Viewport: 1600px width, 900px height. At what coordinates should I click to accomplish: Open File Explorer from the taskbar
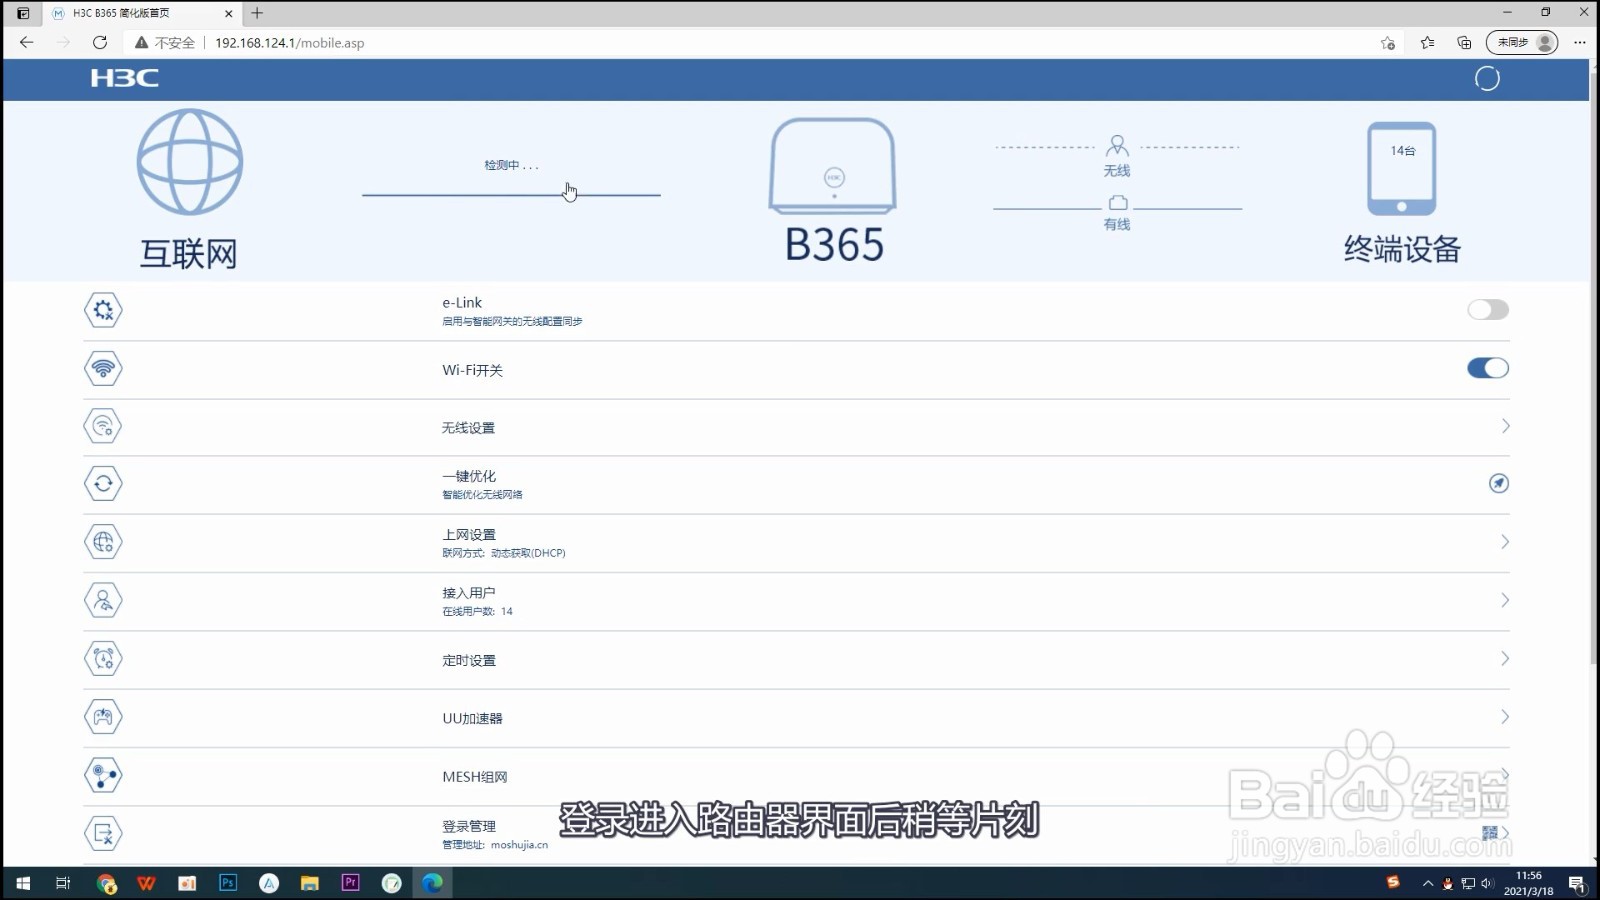click(310, 883)
